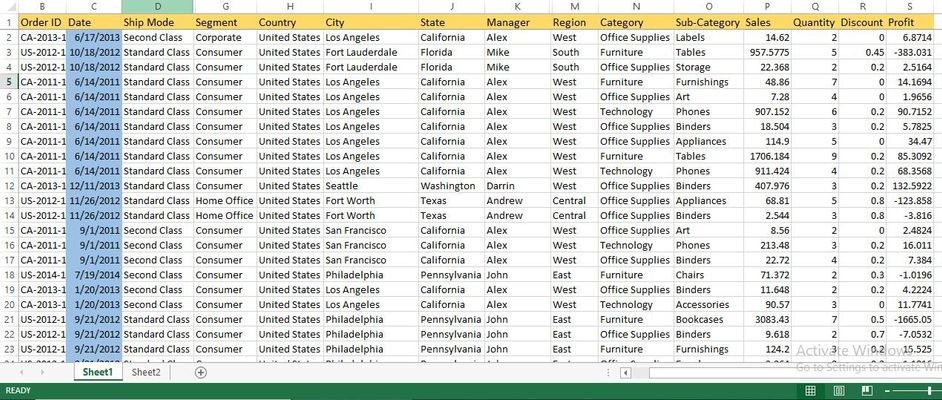Add a new sheet with plus icon

tap(200, 372)
